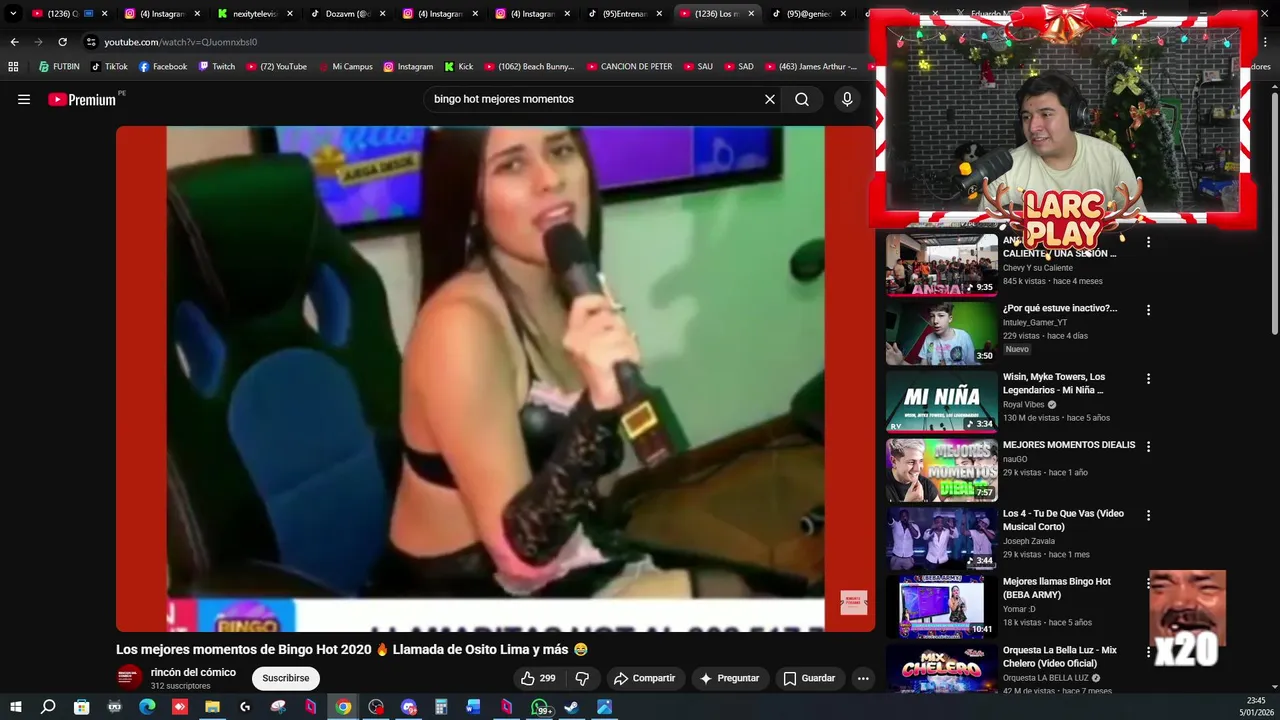Start voice search with microphone
1280x720 pixels.
(847, 99)
